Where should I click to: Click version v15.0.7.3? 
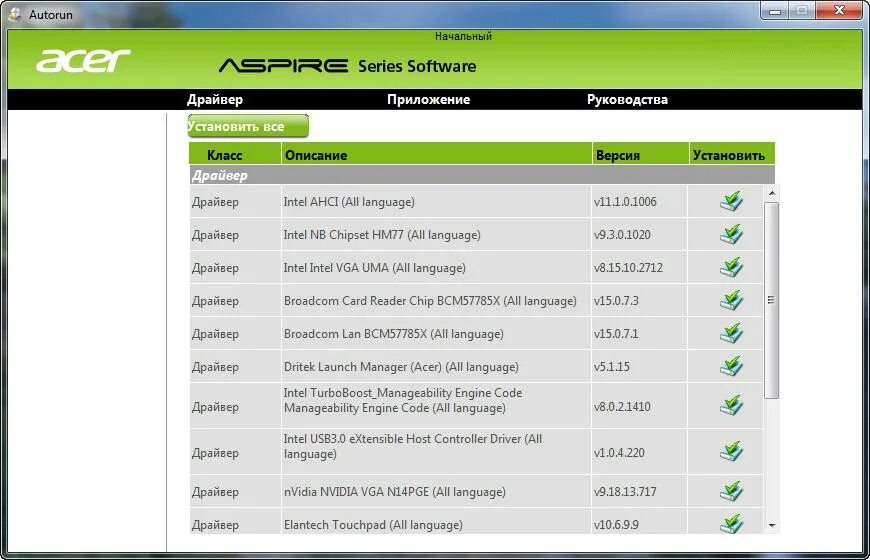(616, 300)
